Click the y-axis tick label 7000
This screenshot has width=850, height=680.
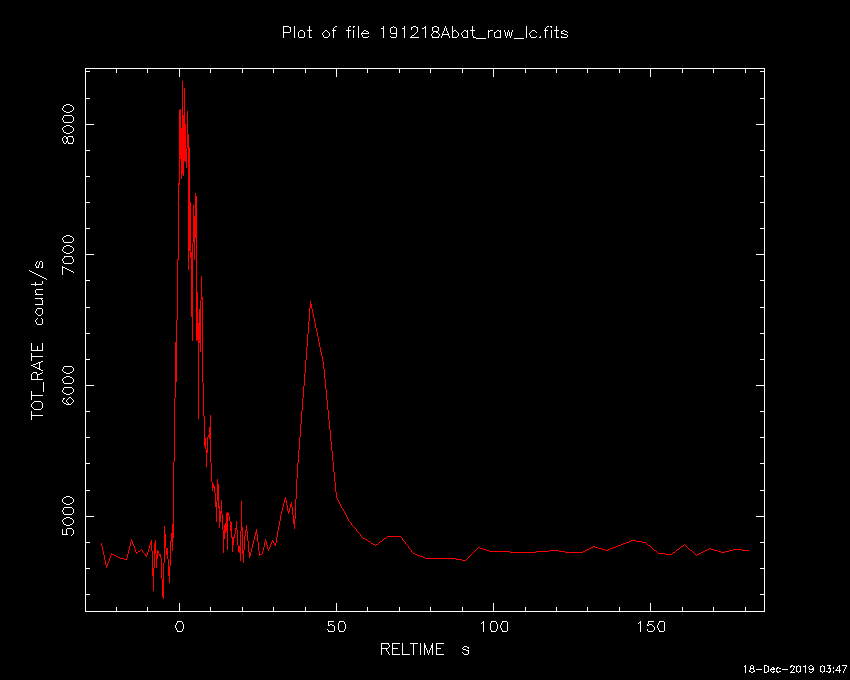tap(69, 254)
